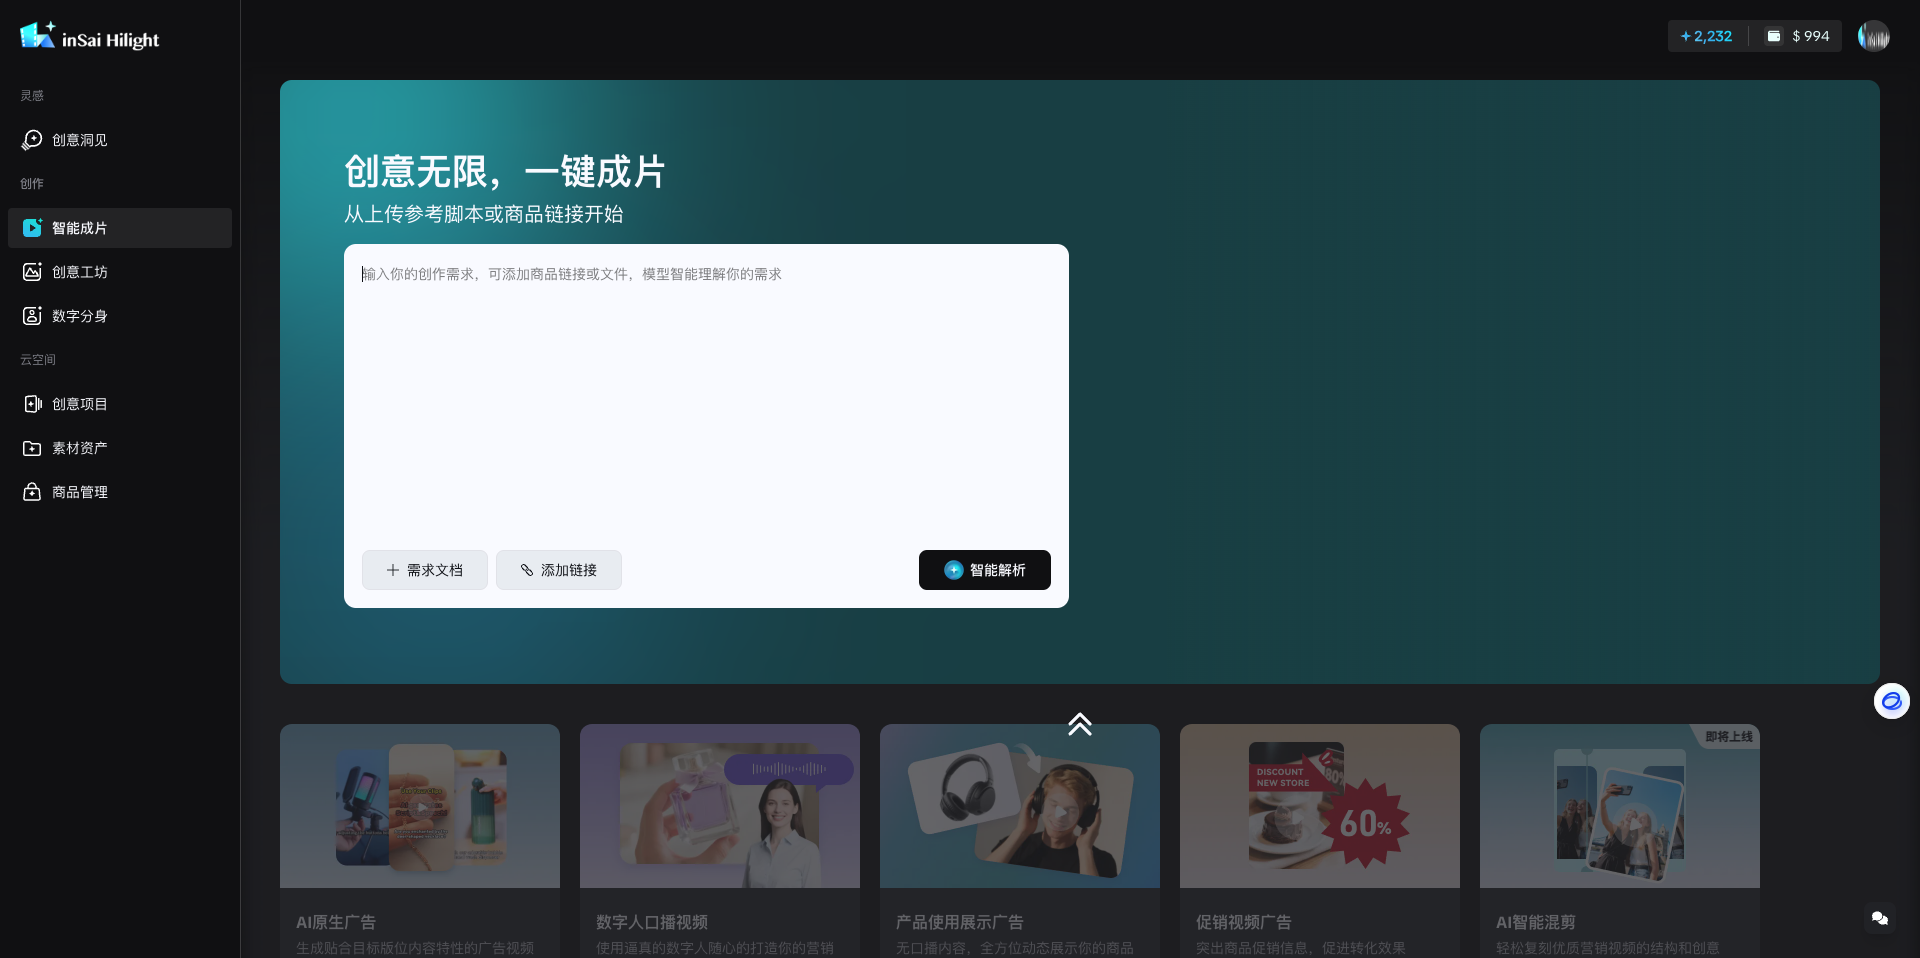
Task: Click the blue sparkle icon on 智能解析
Action: [954, 570]
